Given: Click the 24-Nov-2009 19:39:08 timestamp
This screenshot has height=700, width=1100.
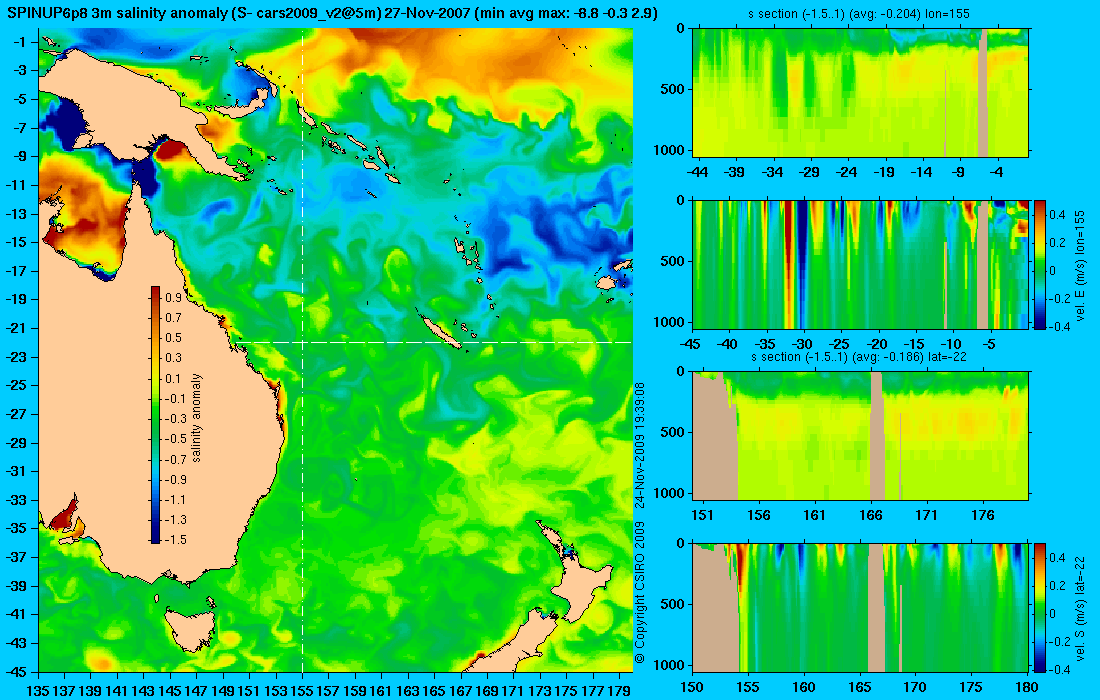Looking at the screenshot, I should click(x=639, y=445).
